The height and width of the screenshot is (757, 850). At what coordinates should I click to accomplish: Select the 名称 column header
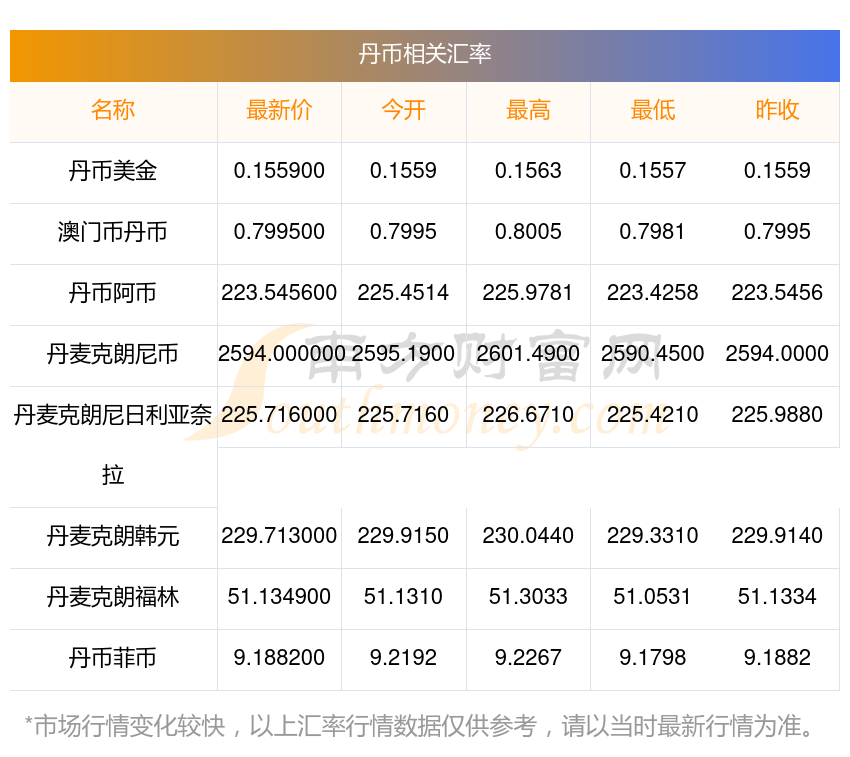pos(113,110)
